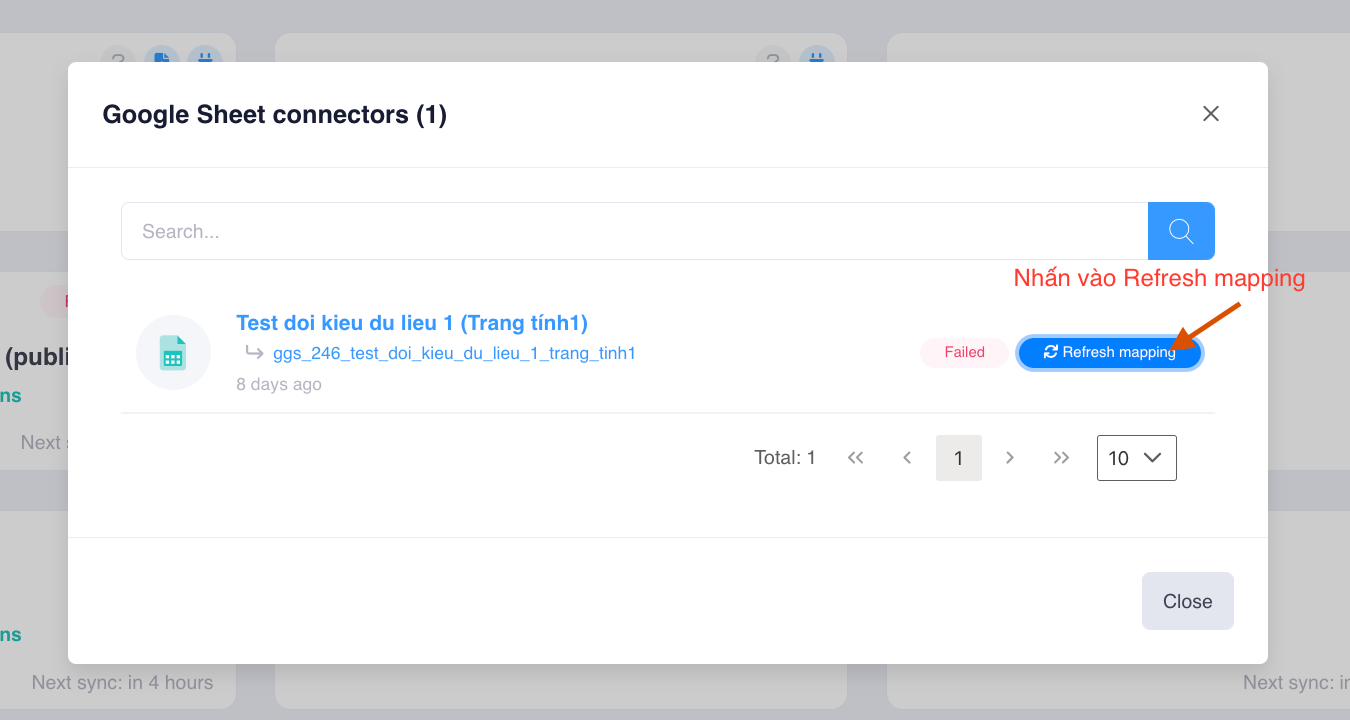Go to next page with single-right arrow
Viewport: 1350px width, 720px height.
coord(1010,458)
